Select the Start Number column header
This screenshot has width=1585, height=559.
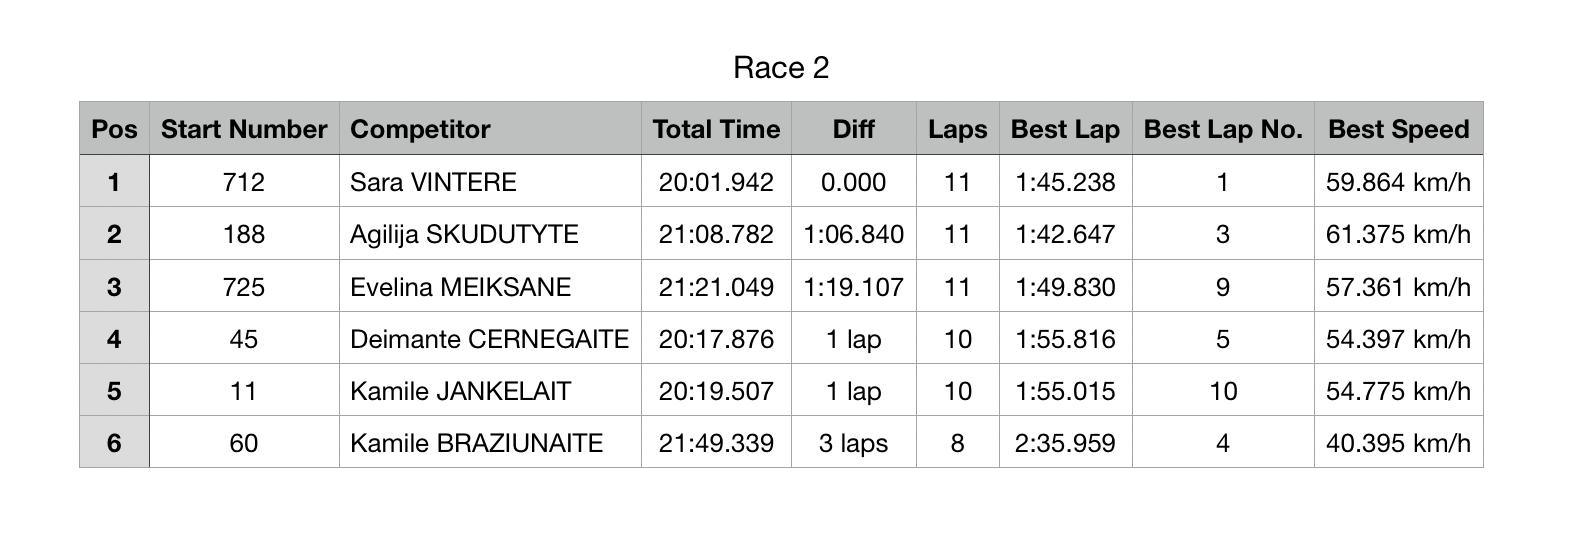[244, 129]
